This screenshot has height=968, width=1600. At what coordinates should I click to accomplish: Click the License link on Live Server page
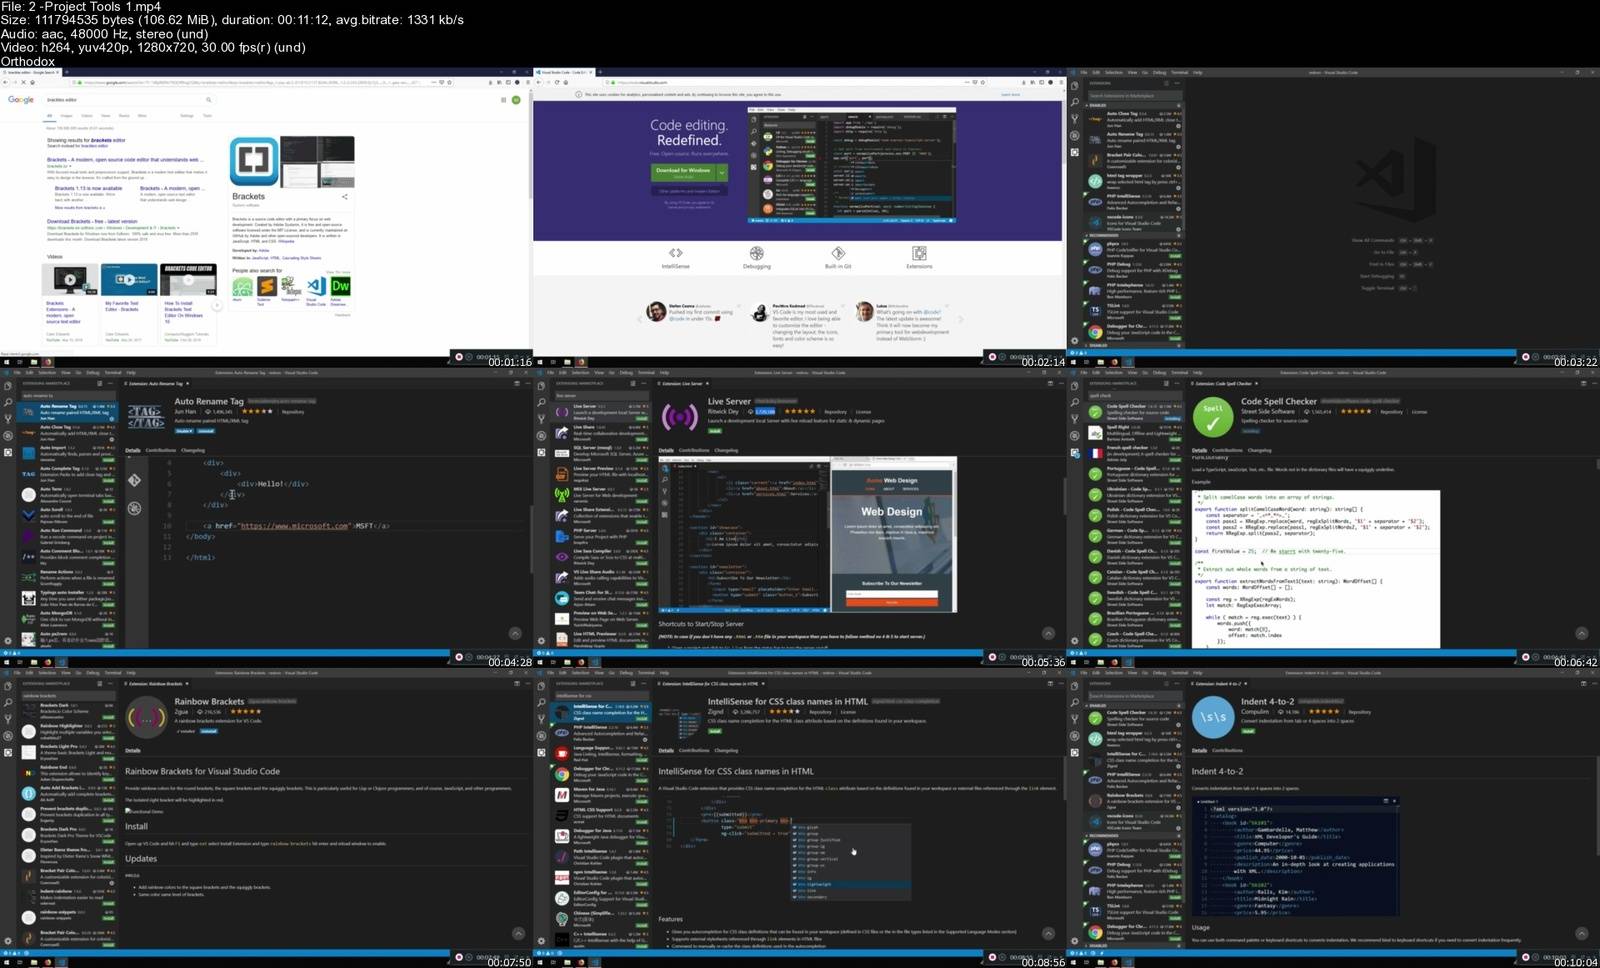click(863, 411)
